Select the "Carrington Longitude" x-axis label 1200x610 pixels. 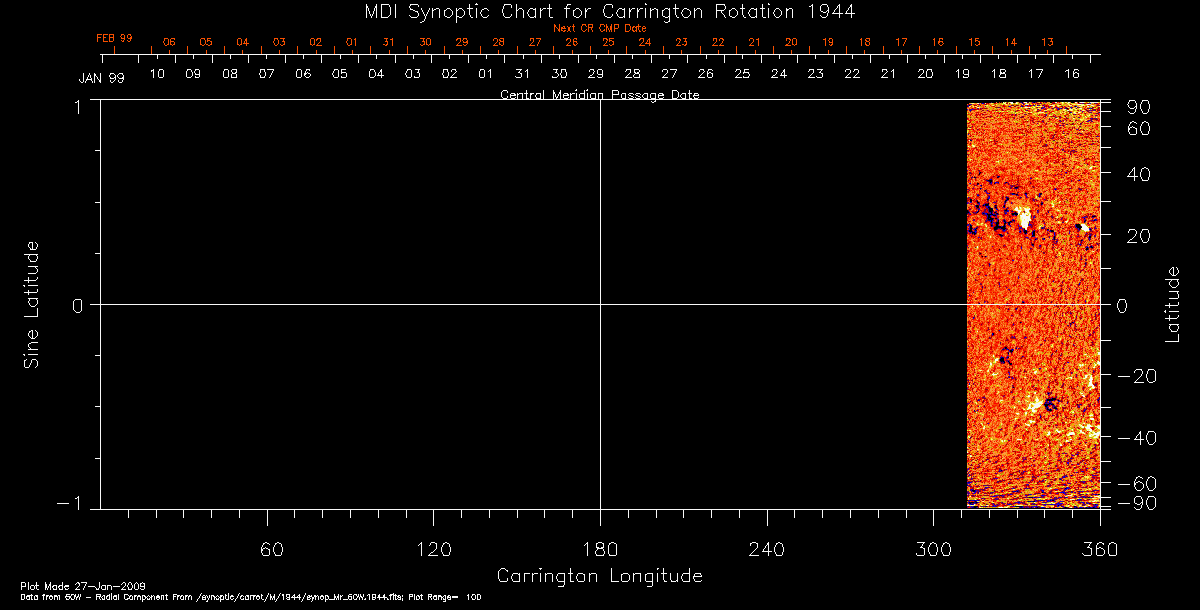coord(599,576)
